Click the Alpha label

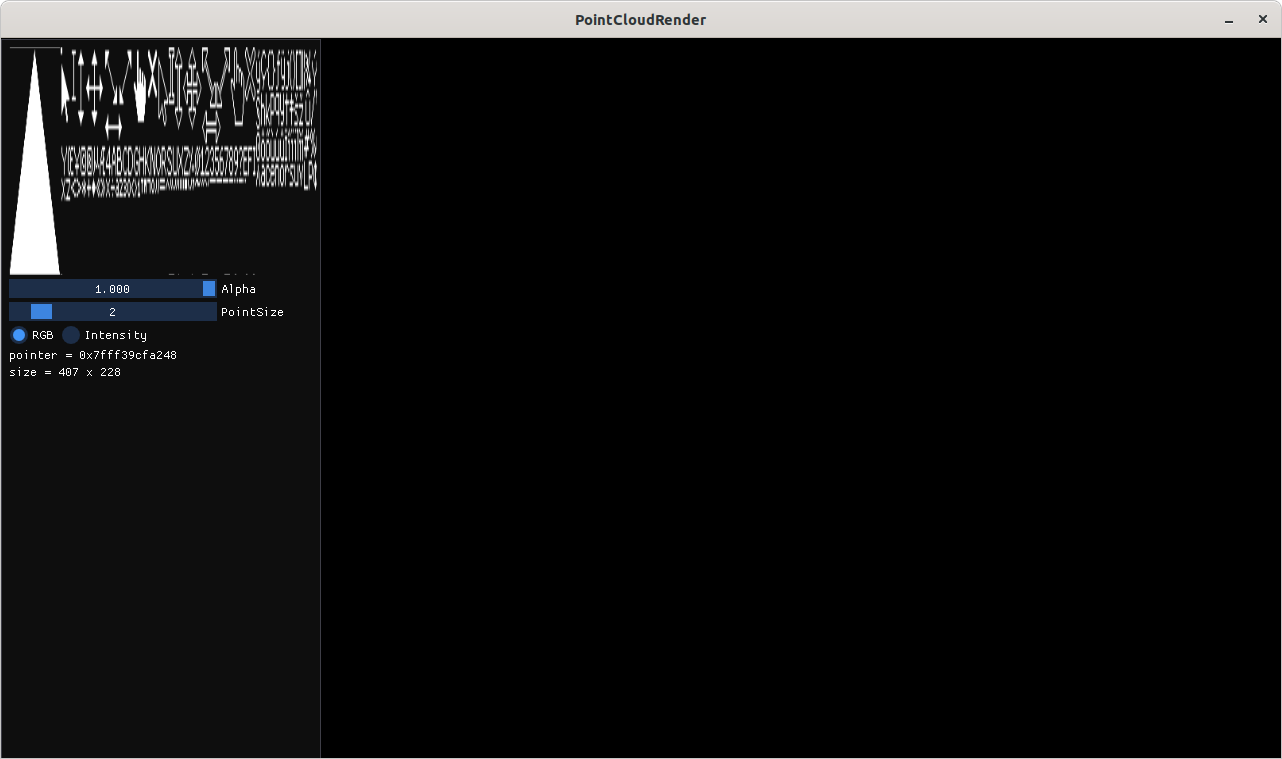(238, 289)
